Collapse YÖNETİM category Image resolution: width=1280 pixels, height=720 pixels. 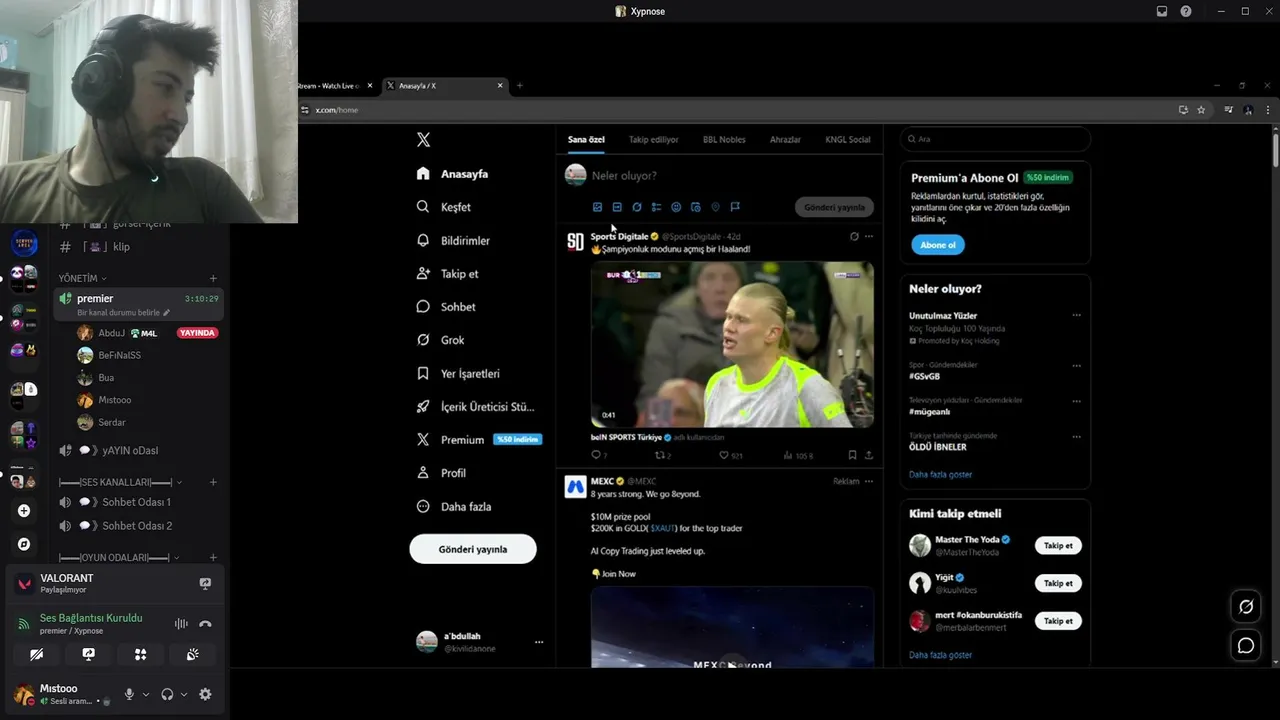point(83,278)
